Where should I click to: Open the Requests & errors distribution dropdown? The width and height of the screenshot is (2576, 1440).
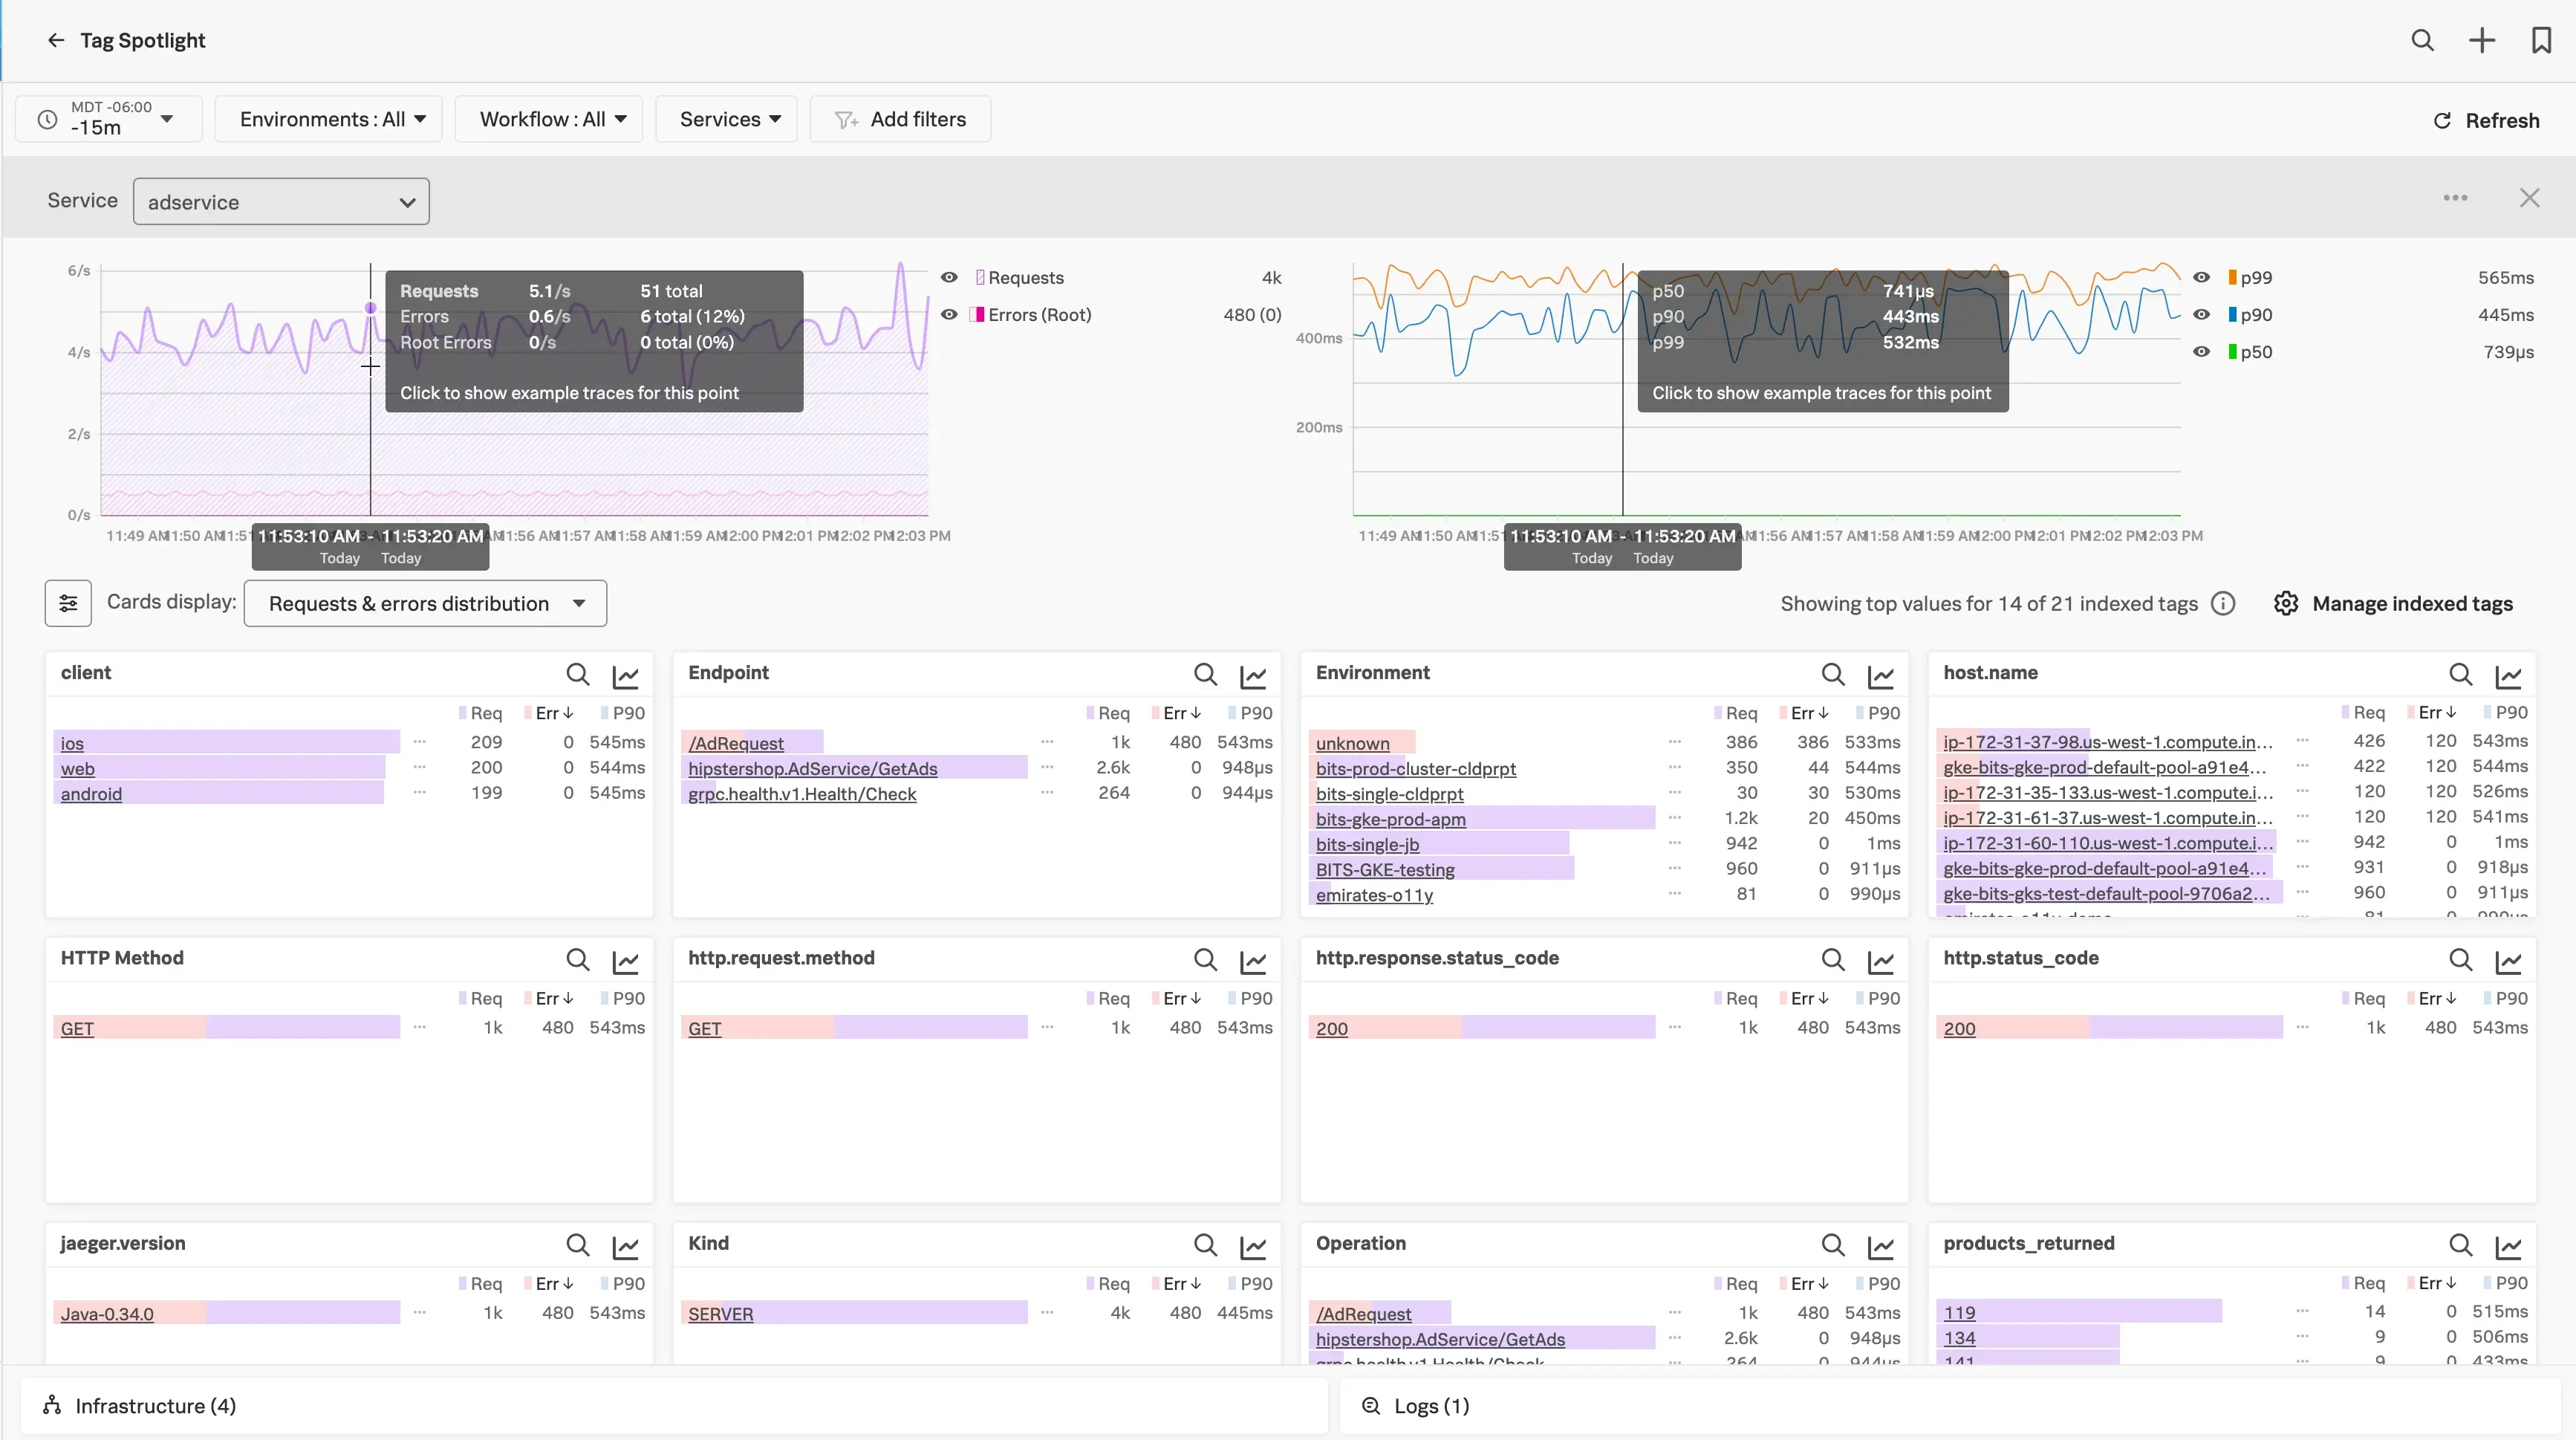(x=424, y=603)
